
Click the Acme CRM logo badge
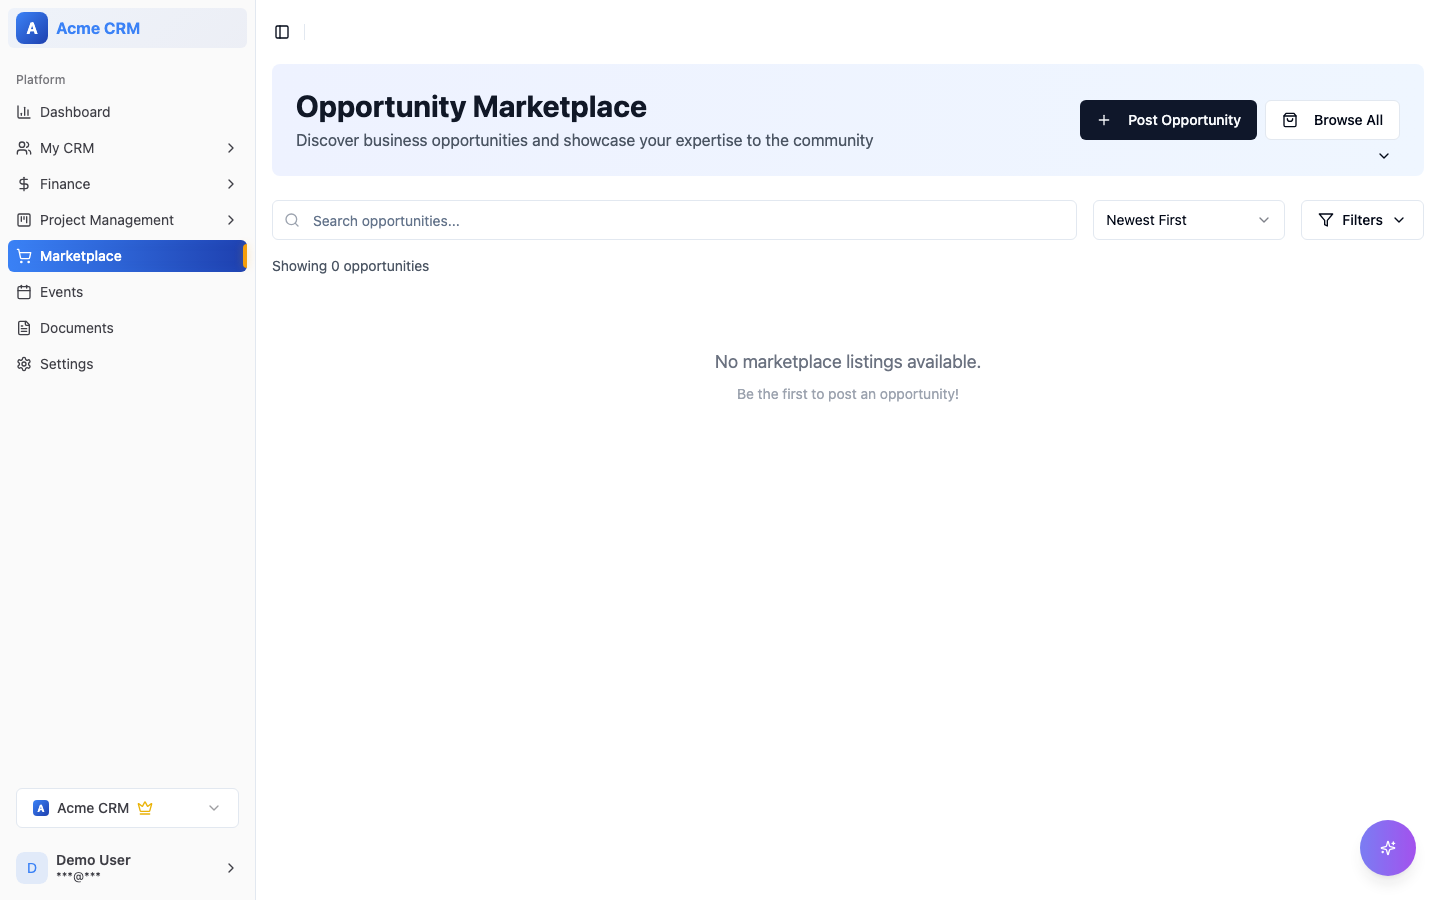point(32,28)
